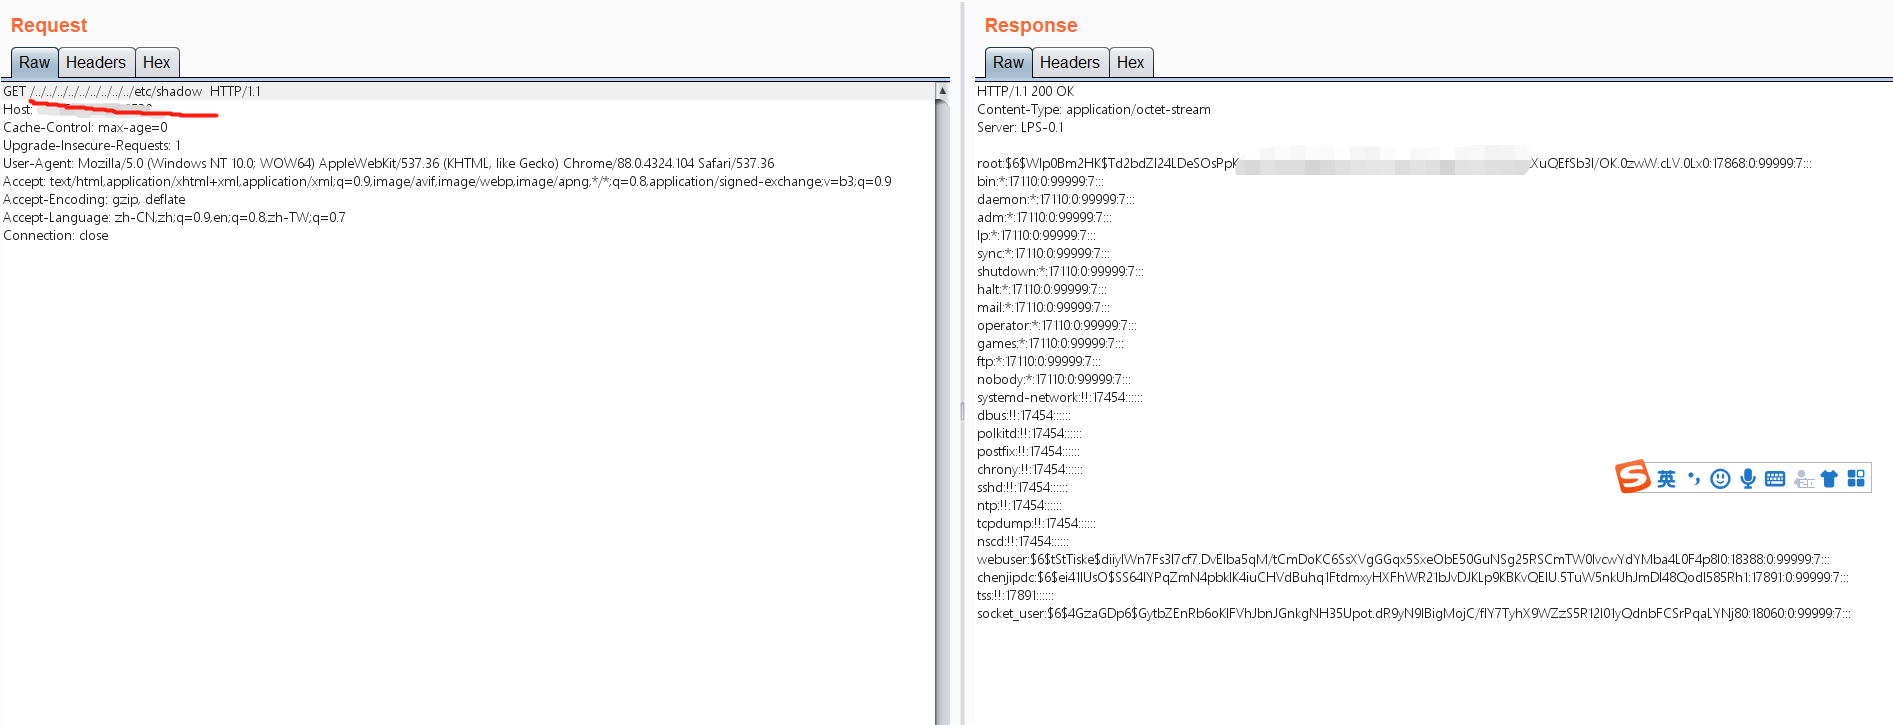Click the GET /etc/shadow request line
This screenshot has width=1893, height=725.
pyautogui.click(x=132, y=91)
